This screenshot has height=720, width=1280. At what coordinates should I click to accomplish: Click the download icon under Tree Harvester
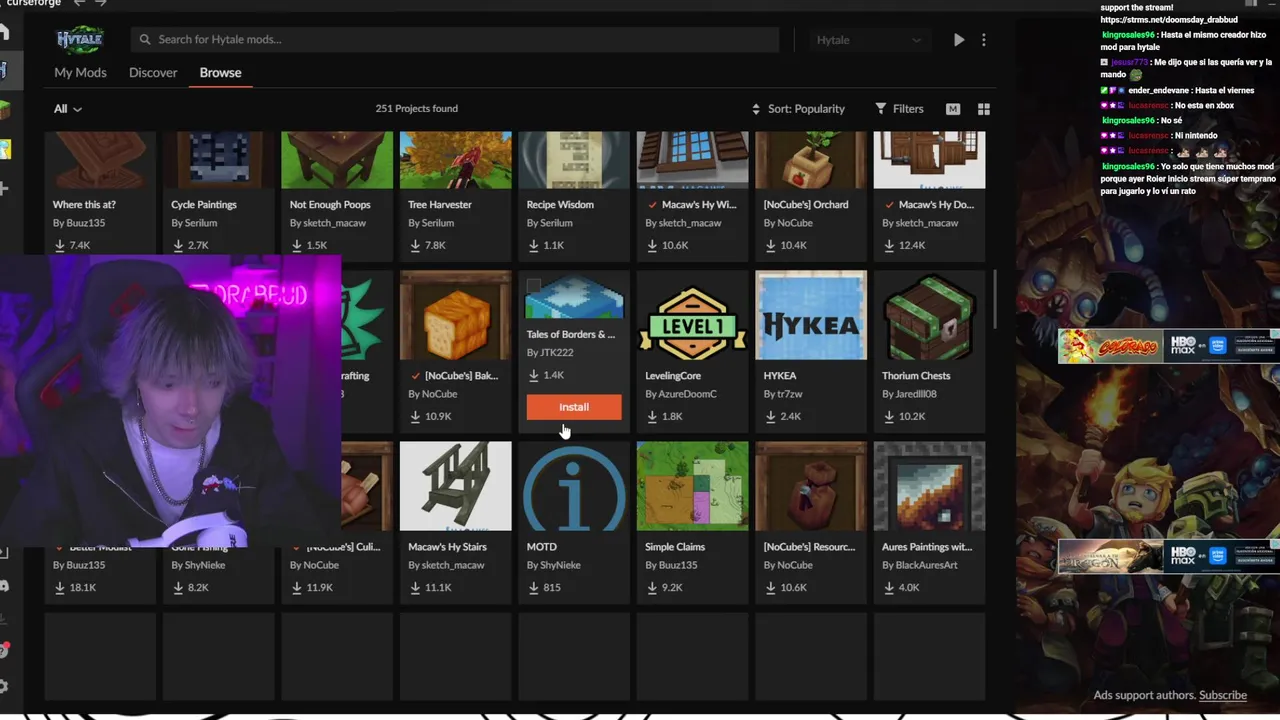pyautogui.click(x=415, y=245)
